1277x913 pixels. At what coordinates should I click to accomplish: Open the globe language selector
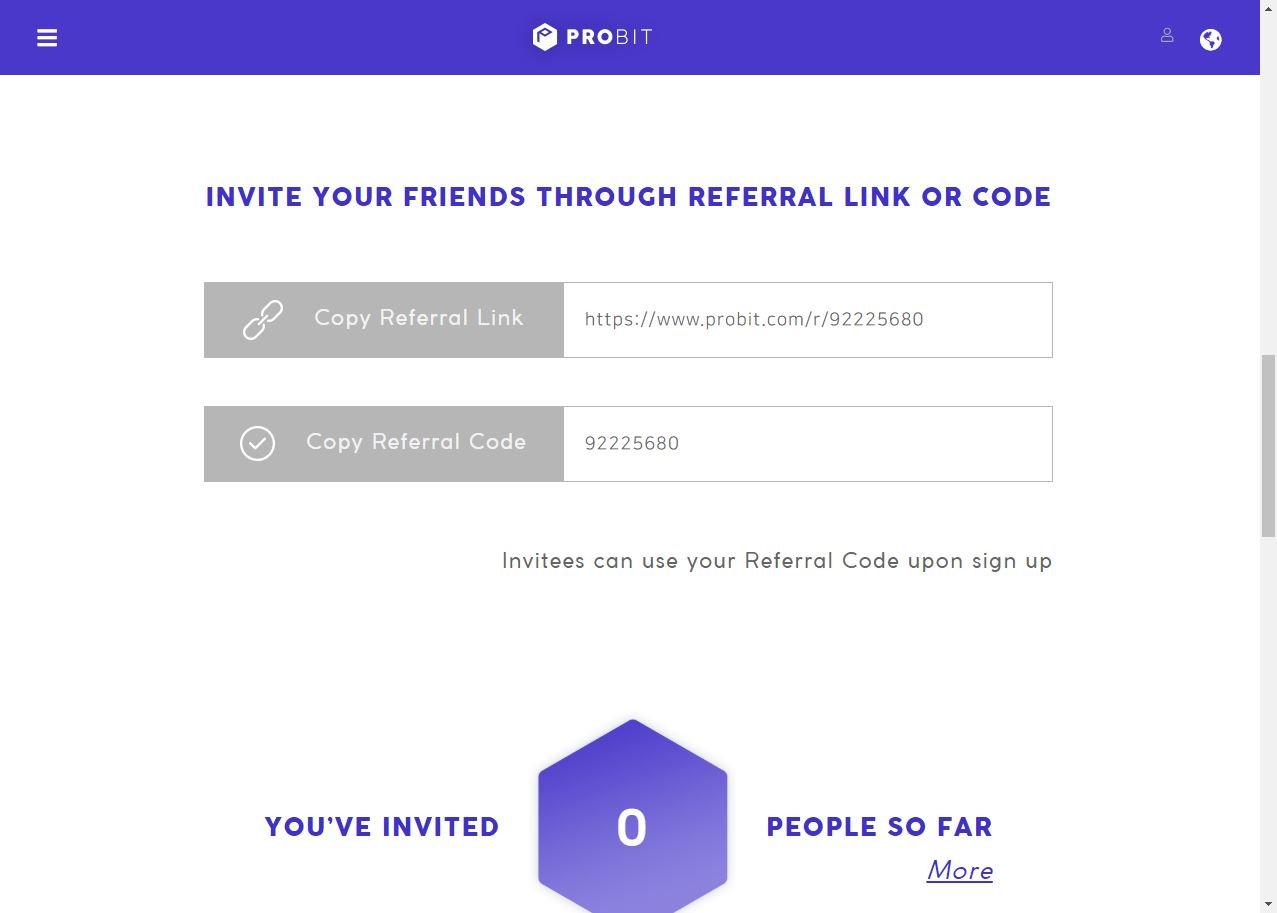(x=1211, y=39)
